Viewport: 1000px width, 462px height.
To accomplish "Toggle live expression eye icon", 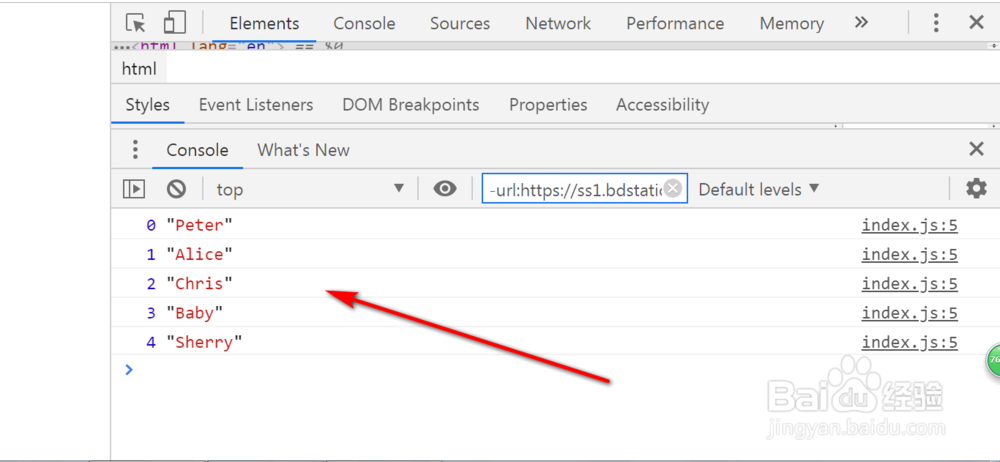I will pos(445,189).
